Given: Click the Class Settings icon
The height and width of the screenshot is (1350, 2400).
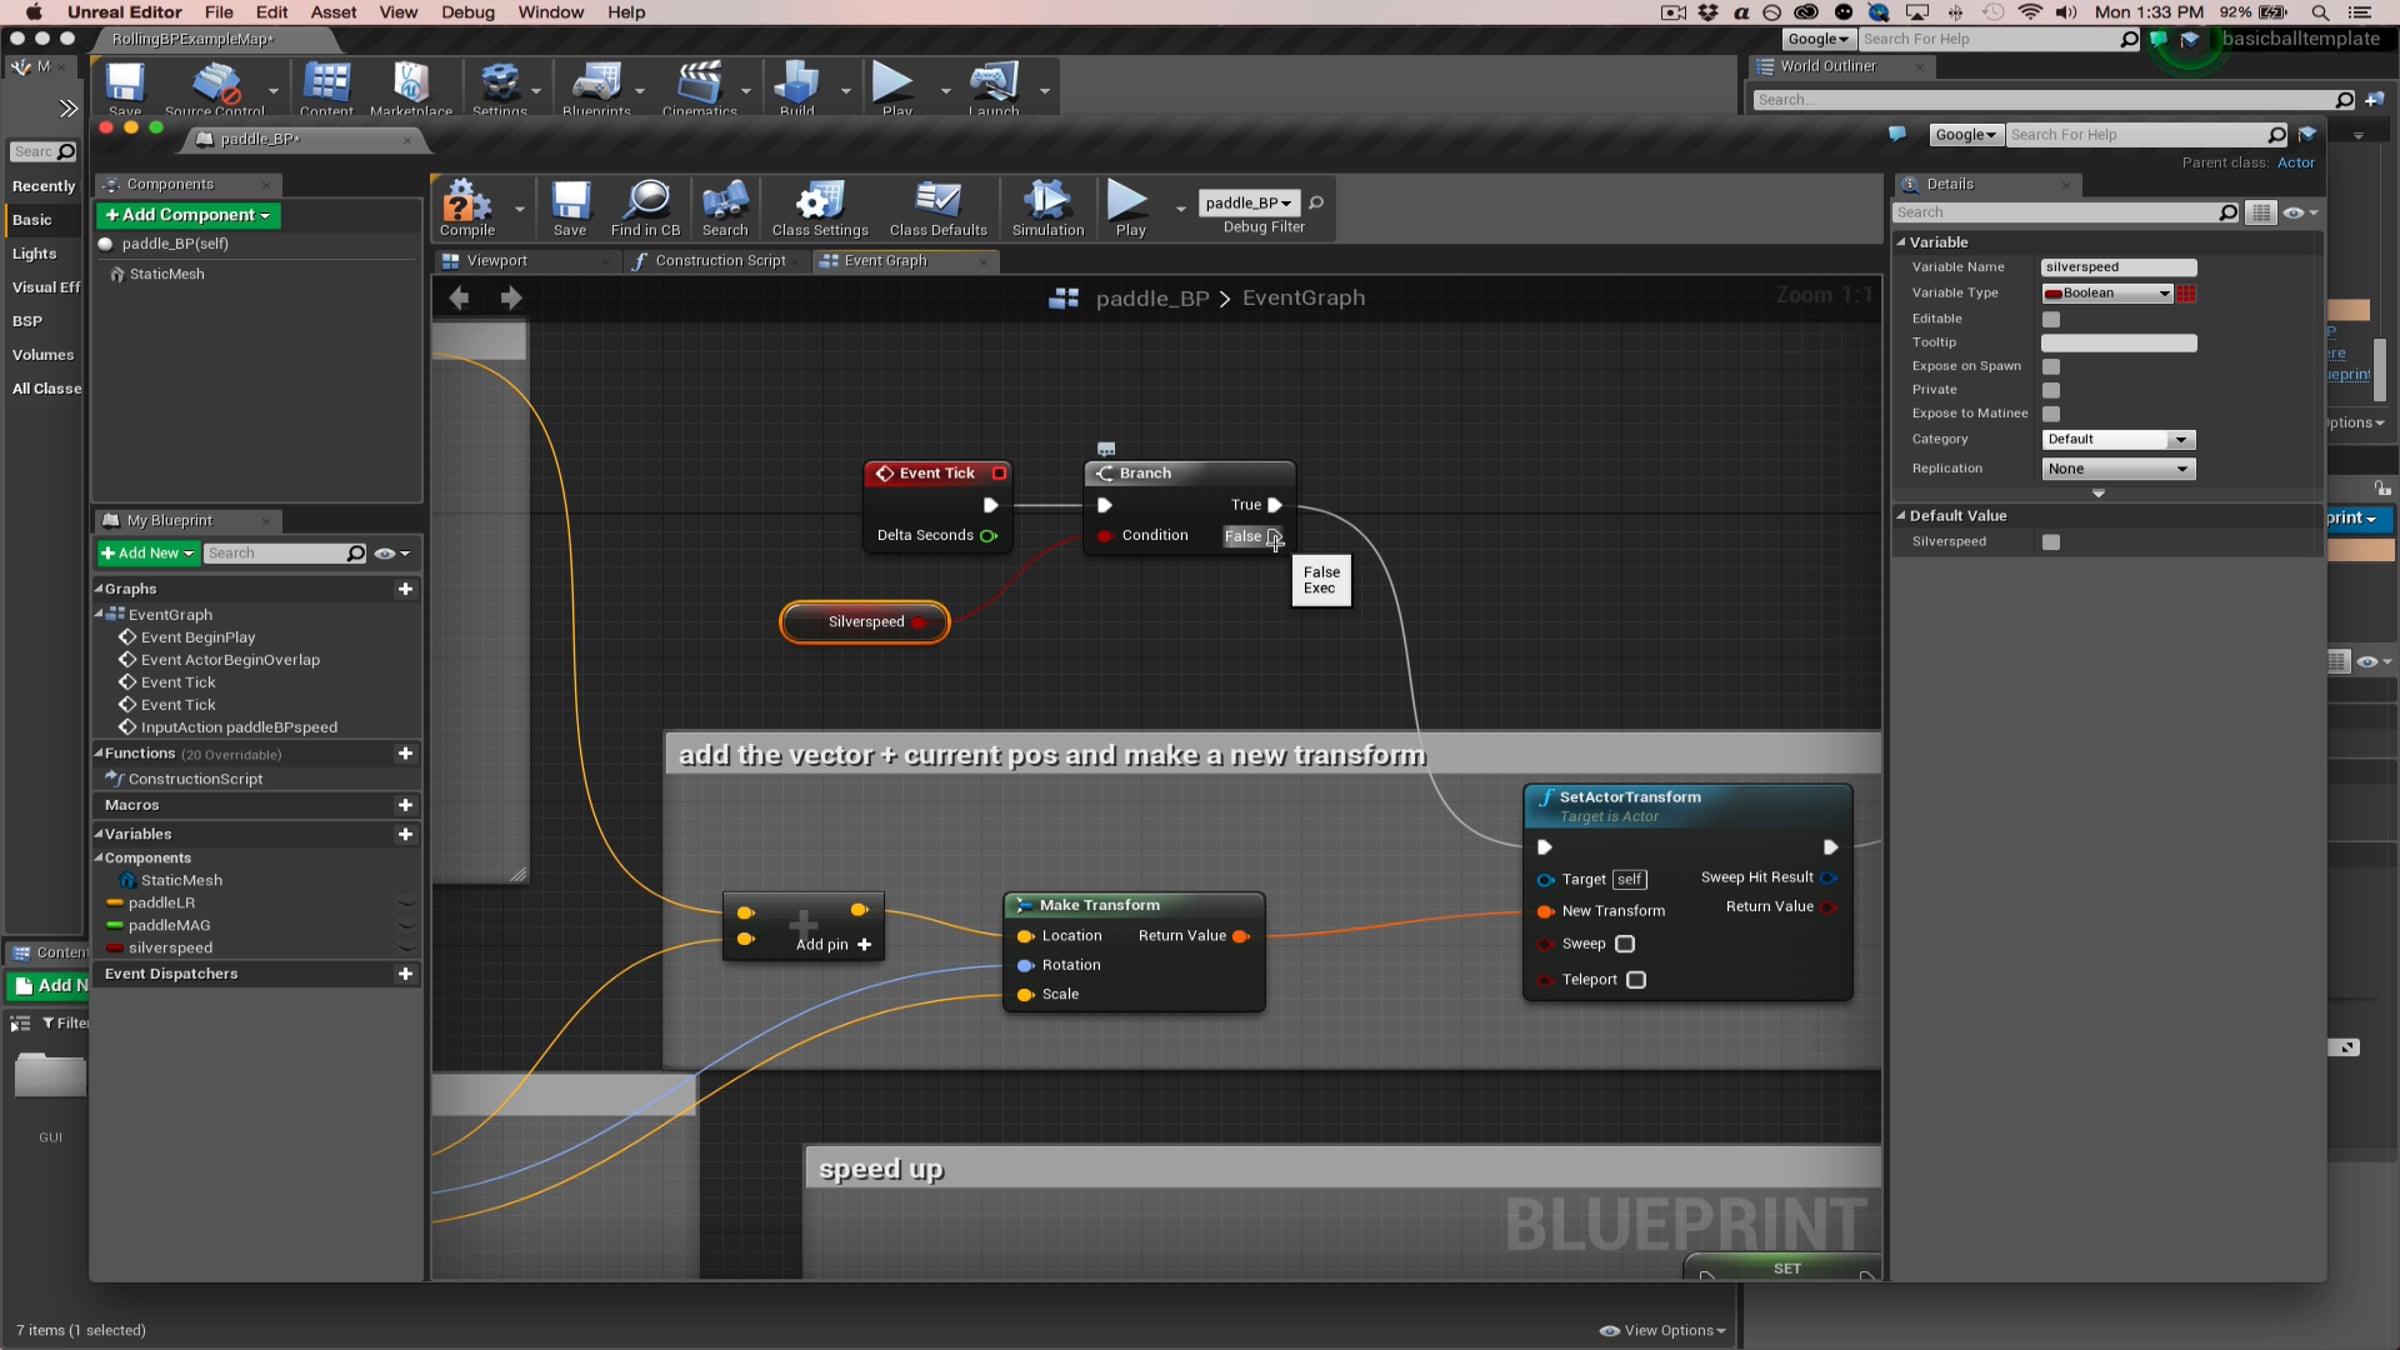Looking at the screenshot, I should click(819, 202).
